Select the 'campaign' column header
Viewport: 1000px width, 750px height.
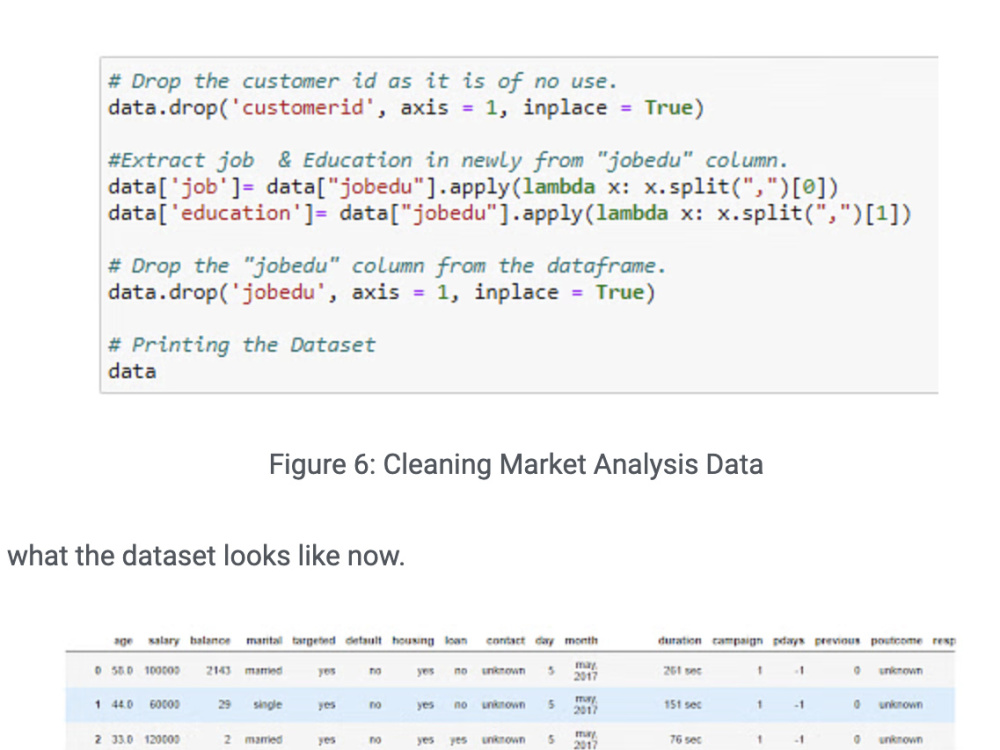tap(737, 640)
